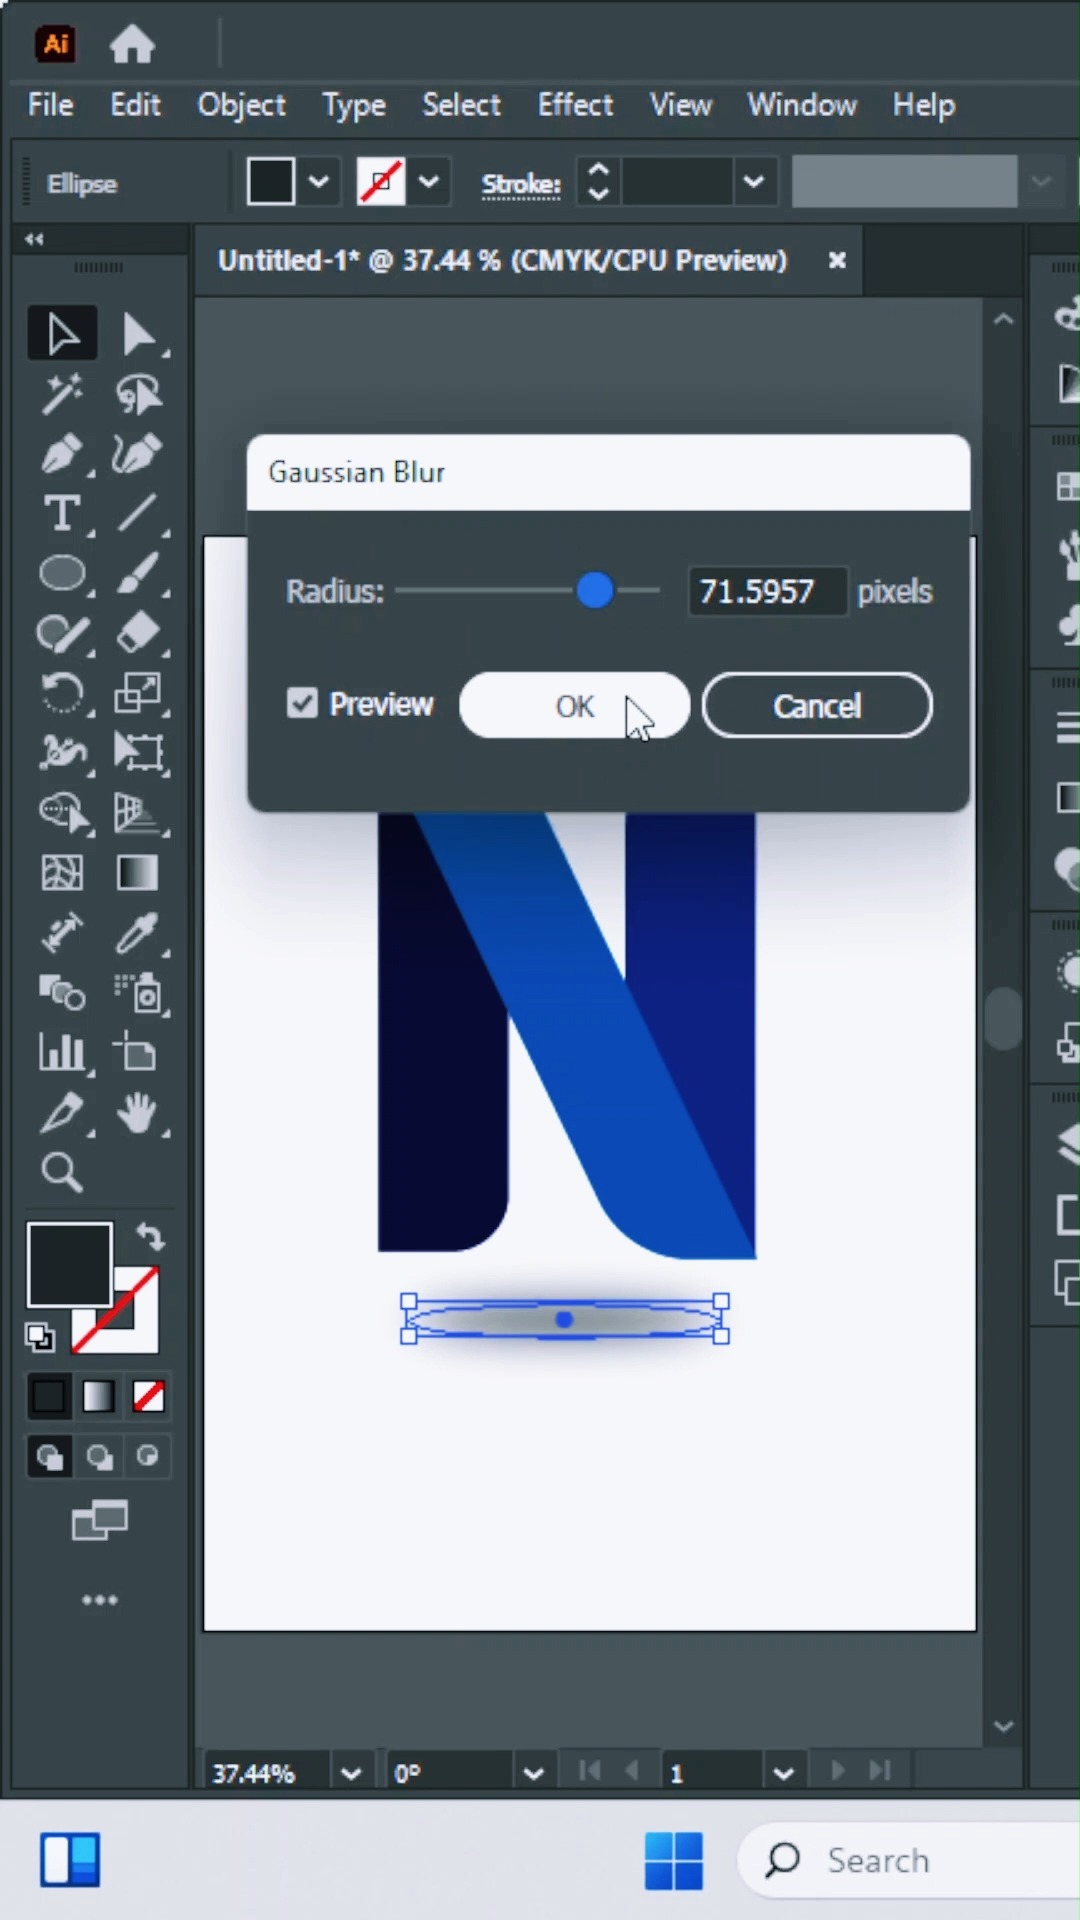
Task: Select the Ellipse tool
Action: (62, 574)
